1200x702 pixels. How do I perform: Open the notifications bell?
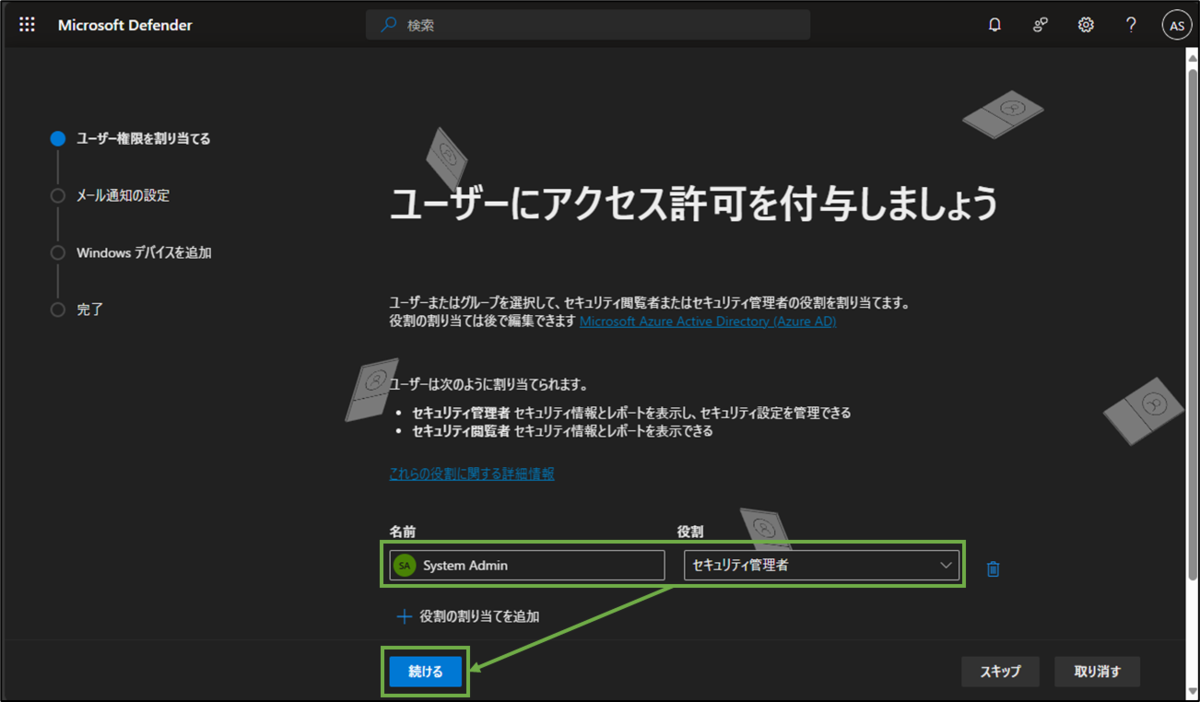click(995, 25)
